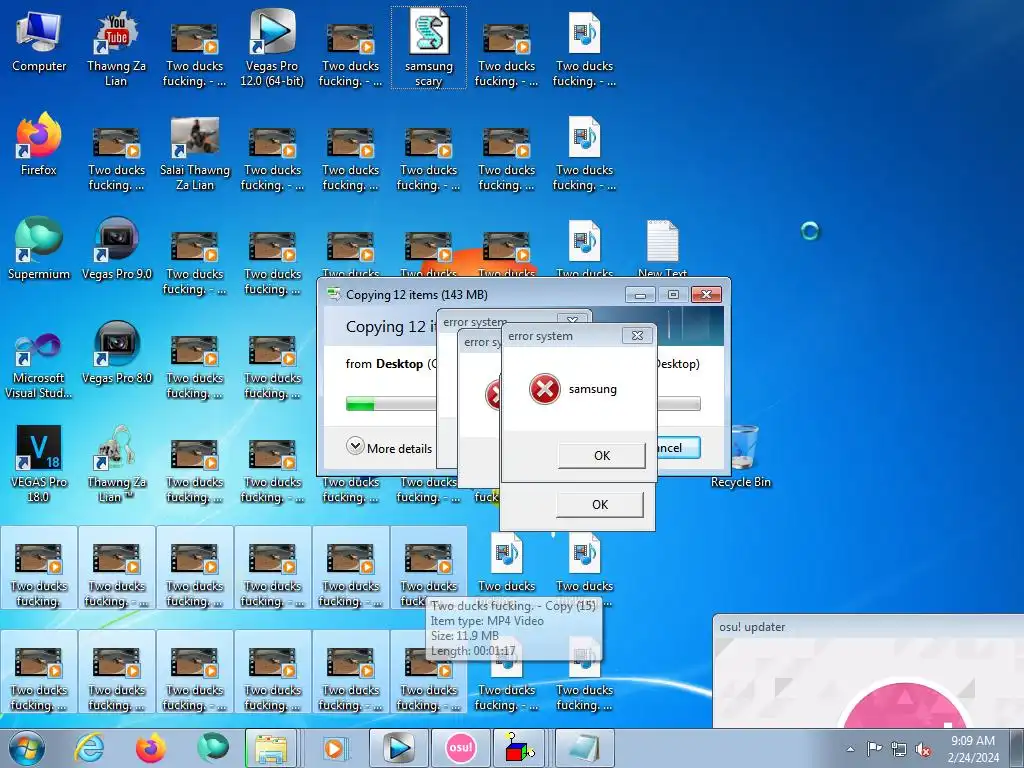Select the samsung scary script file
Screen dimensions: 1024x768
tap(428, 48)
